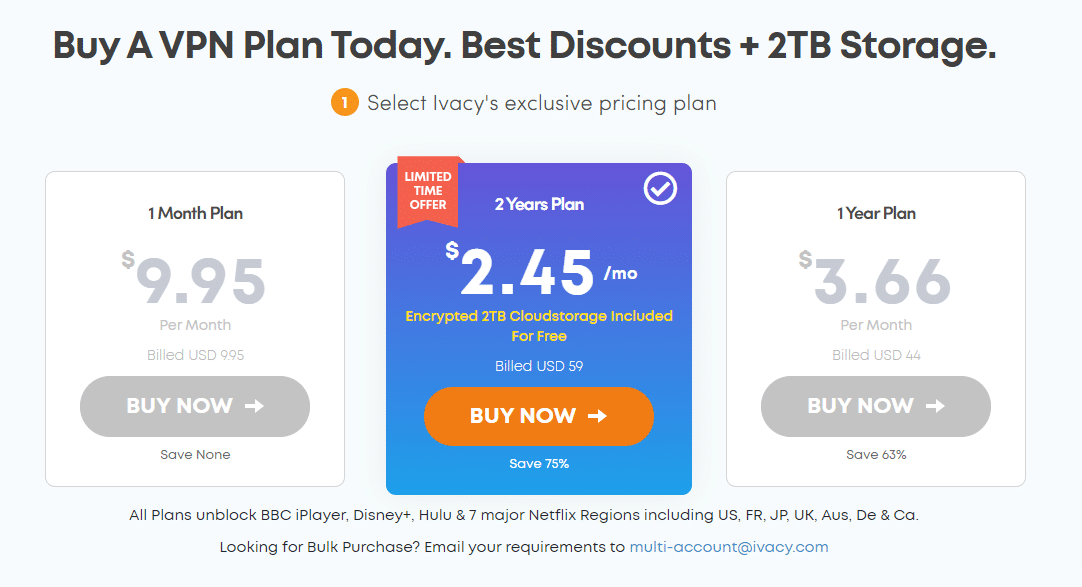Click arrow icon in 1 Year Buy Now button
This screenshot has width=1082, height=587.
point(935,406)
